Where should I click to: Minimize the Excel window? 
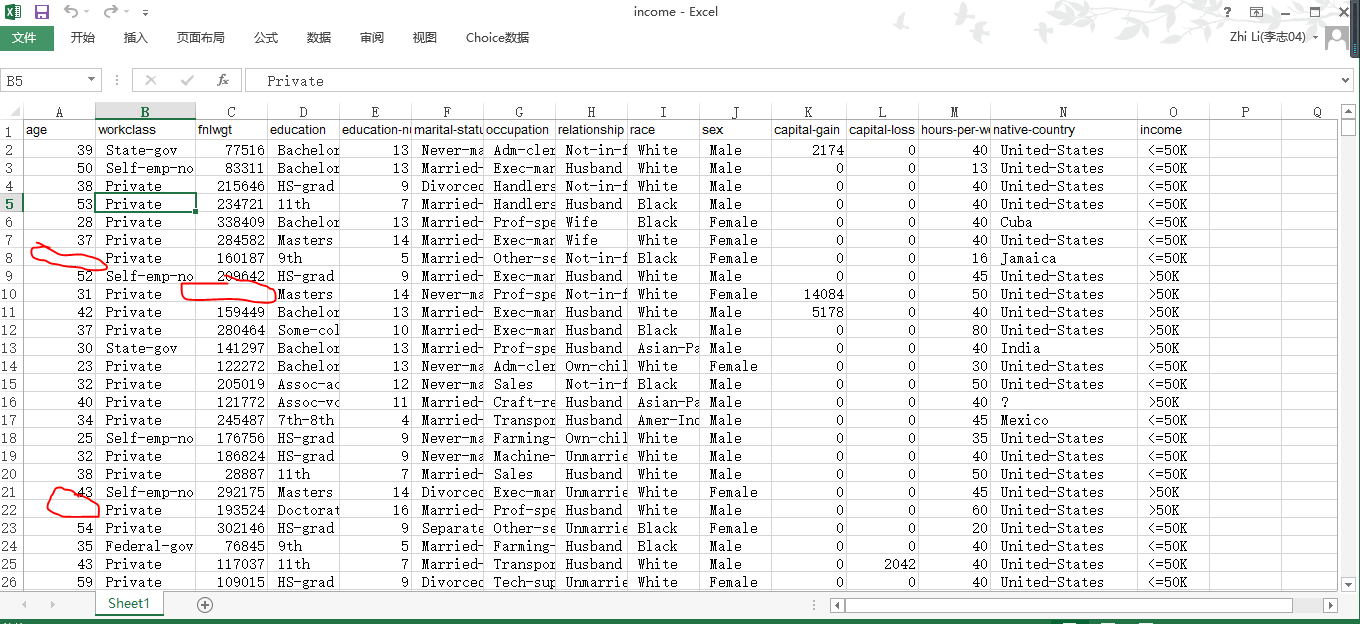[1287, 12]
